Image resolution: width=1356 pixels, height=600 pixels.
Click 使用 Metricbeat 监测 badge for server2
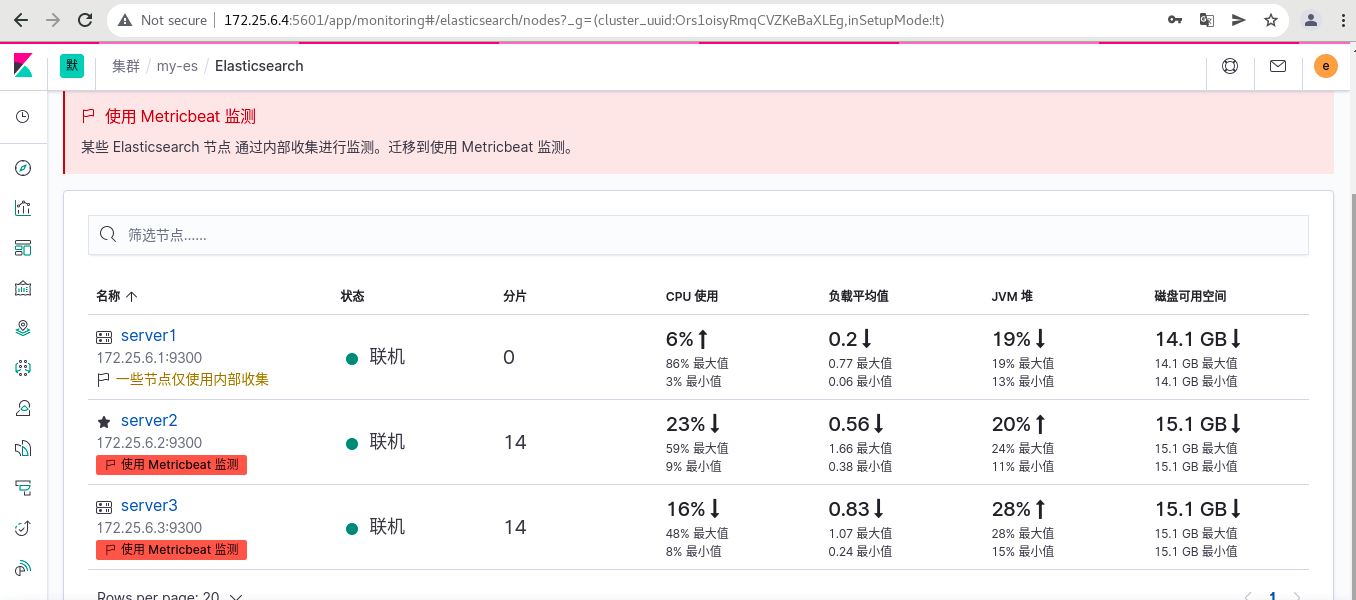[171, 465]
